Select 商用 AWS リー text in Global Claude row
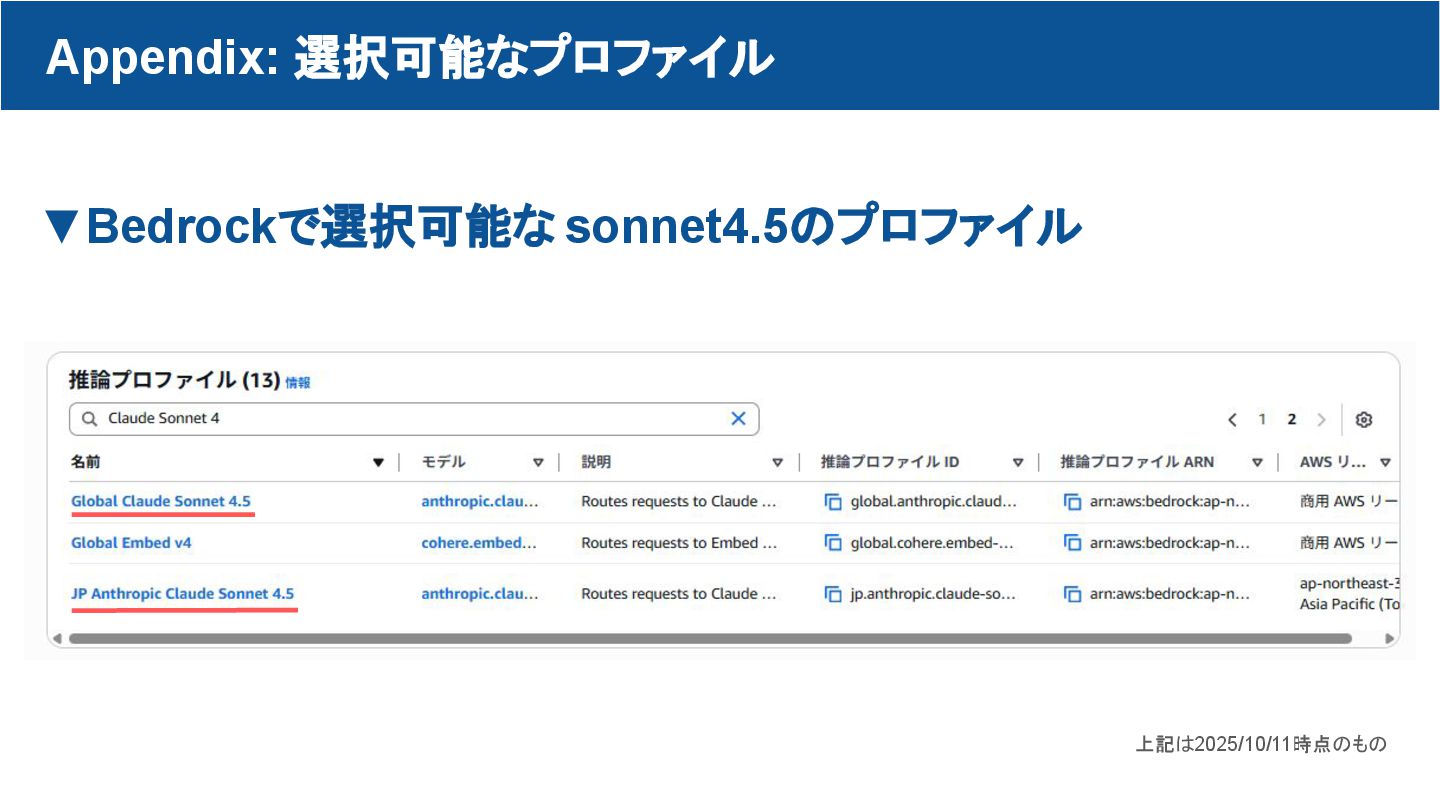The image size is (1440, 810). [x=1348, y=501]
